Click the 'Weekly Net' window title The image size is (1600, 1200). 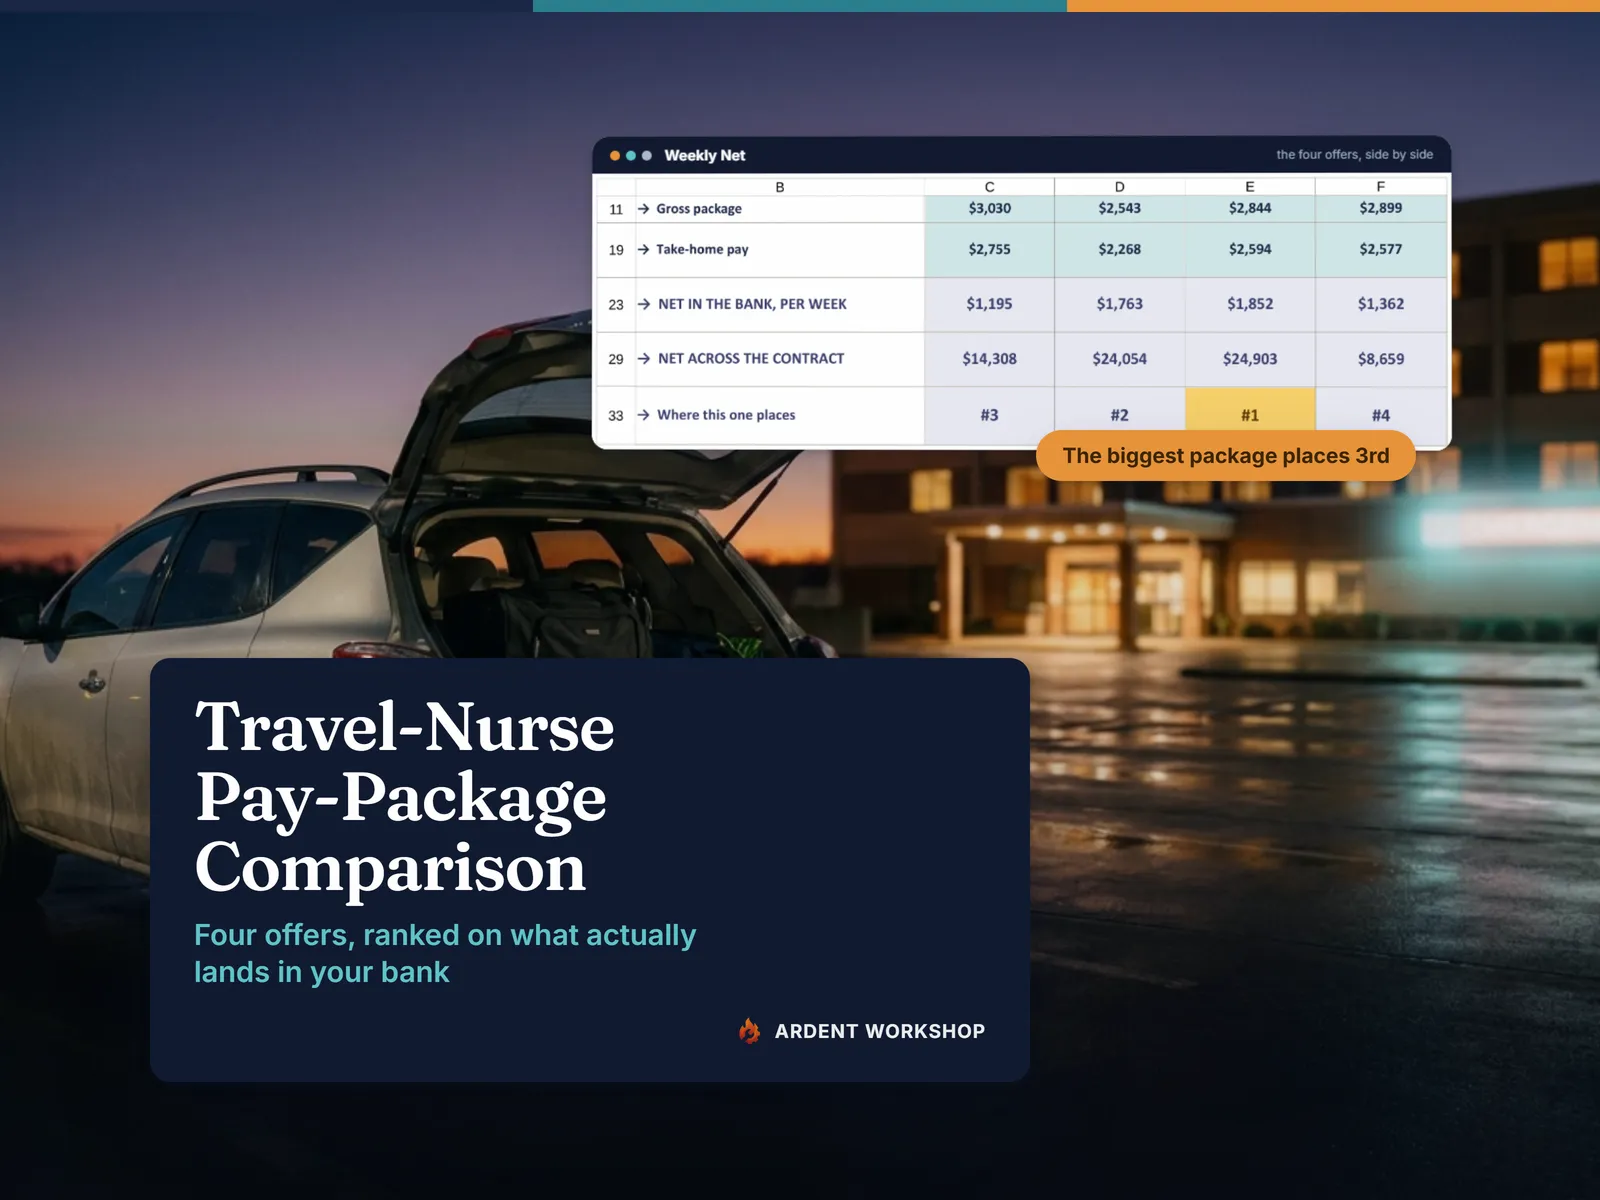click(705, 155)
